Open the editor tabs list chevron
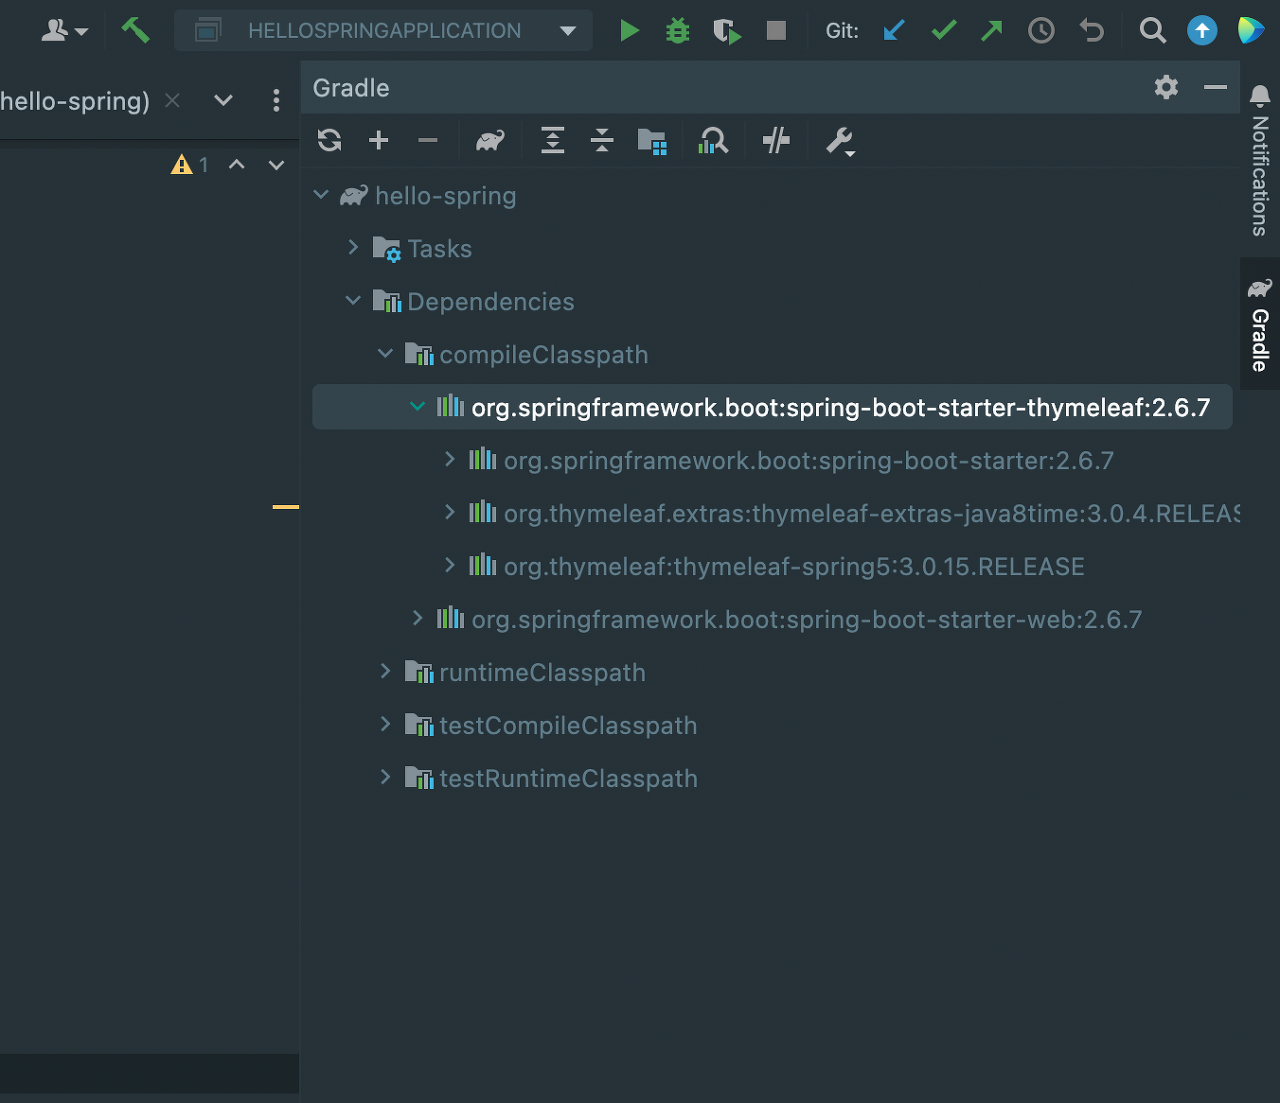The image size is (1280, 1103). point(224,100)
